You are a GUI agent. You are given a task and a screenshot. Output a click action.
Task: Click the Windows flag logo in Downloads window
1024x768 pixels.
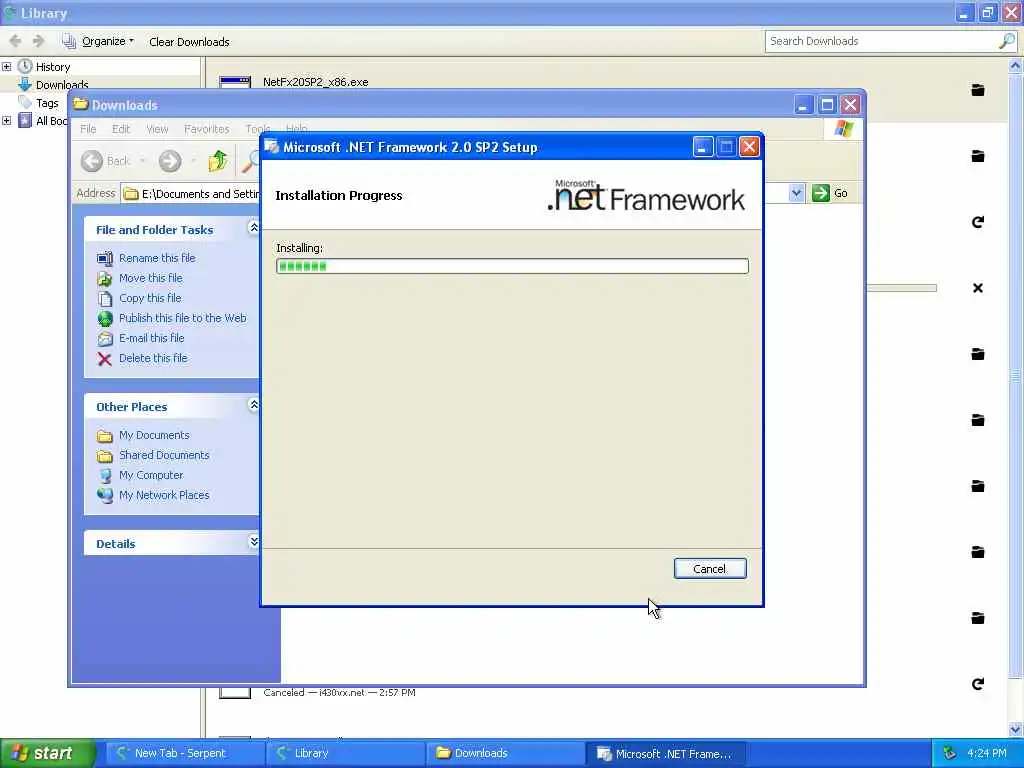coord(843,129)
